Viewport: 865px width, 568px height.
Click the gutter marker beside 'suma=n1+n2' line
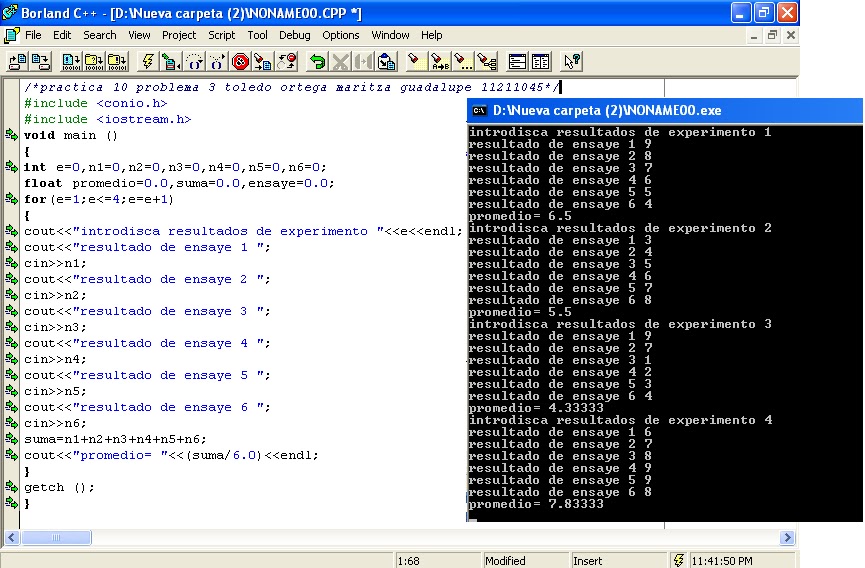(11, 438)
